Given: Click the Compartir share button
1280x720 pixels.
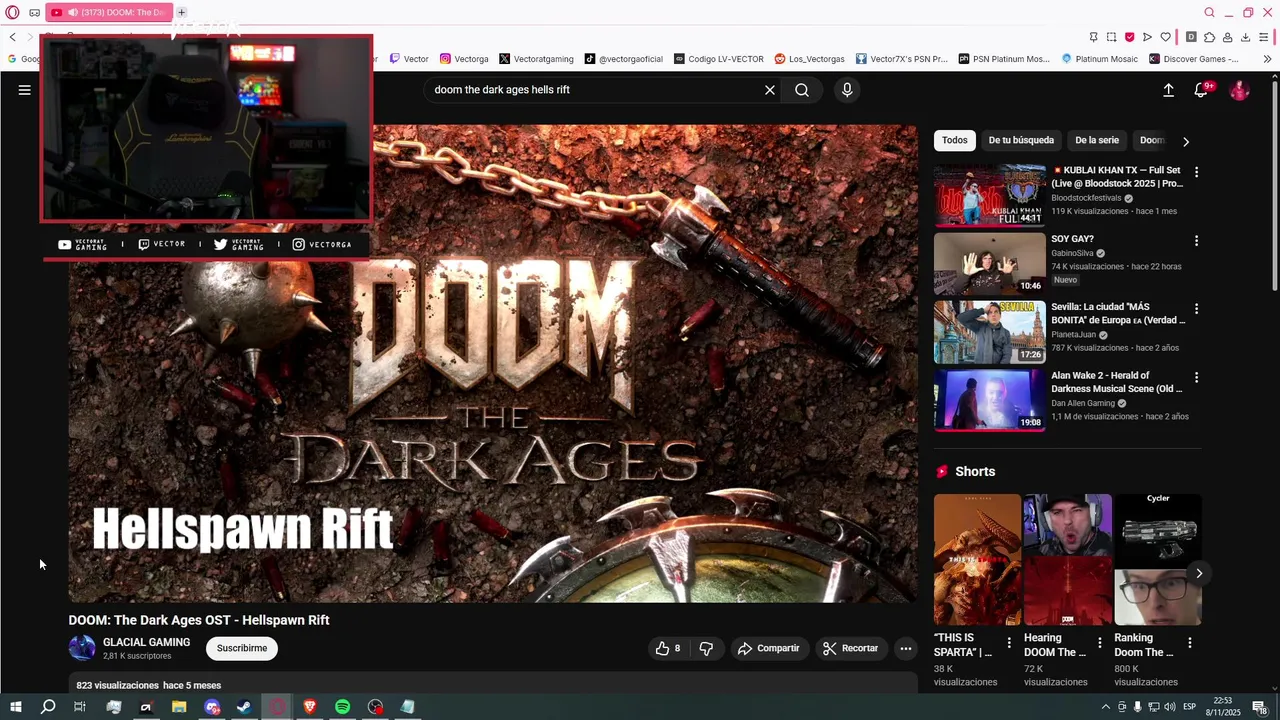Looking at the screenshot, I should coord(768,648).
